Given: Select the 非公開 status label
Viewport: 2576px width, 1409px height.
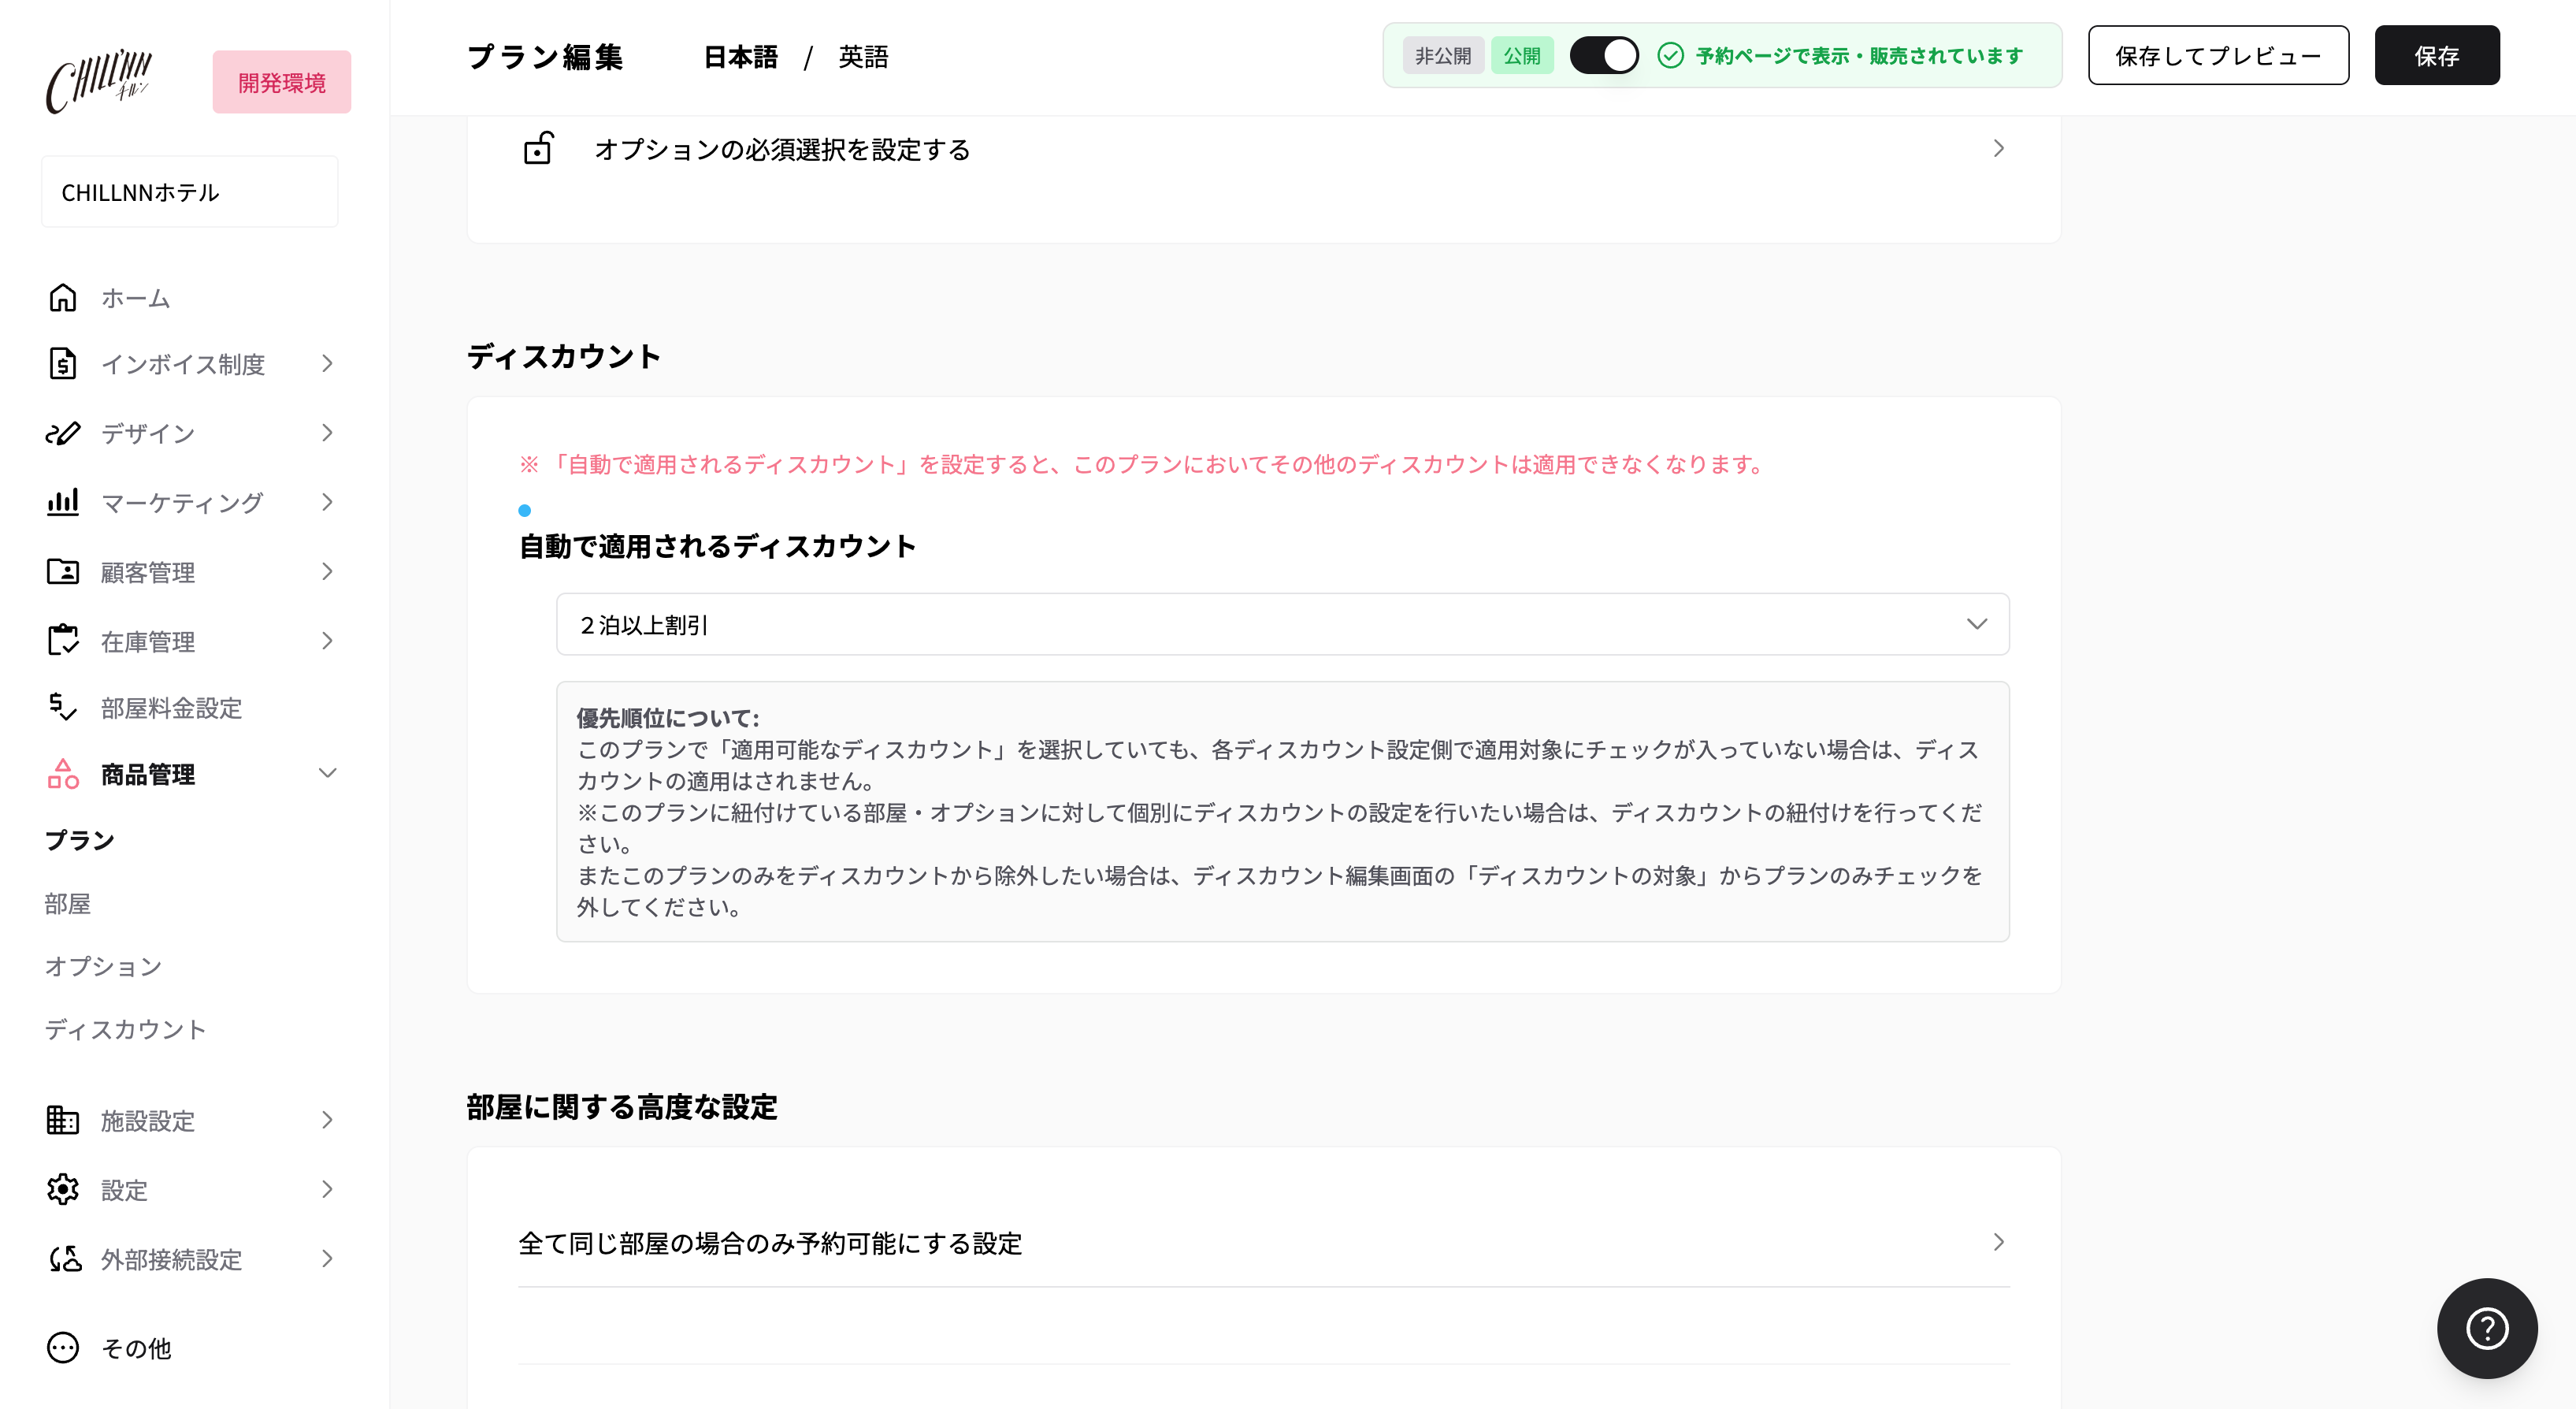Looking at the screenshot, I should [1442, 55].
